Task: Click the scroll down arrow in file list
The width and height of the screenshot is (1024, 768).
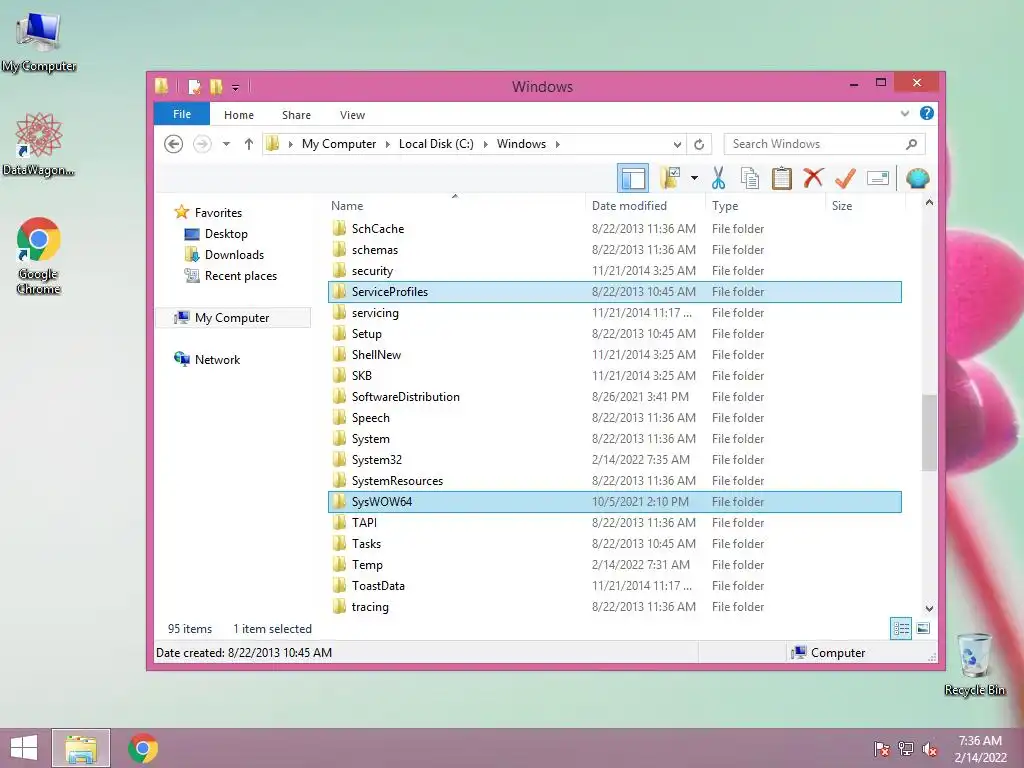Action: coord(929,608)
